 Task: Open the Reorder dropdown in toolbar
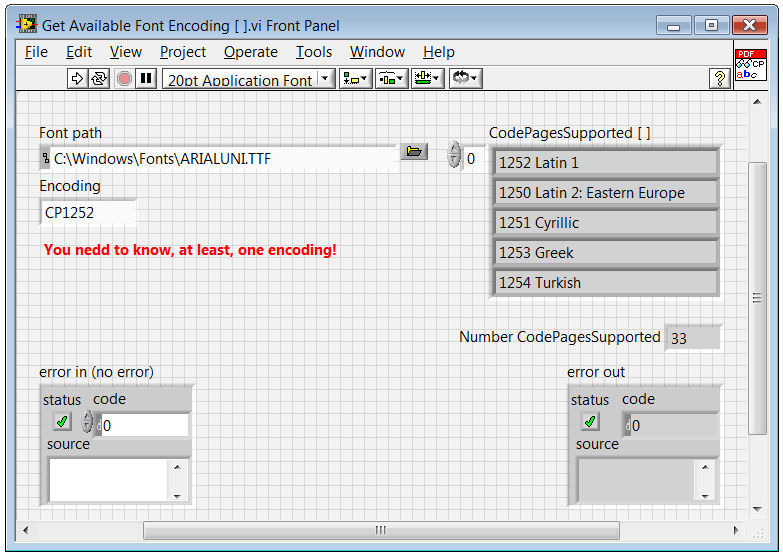(465, 79)
